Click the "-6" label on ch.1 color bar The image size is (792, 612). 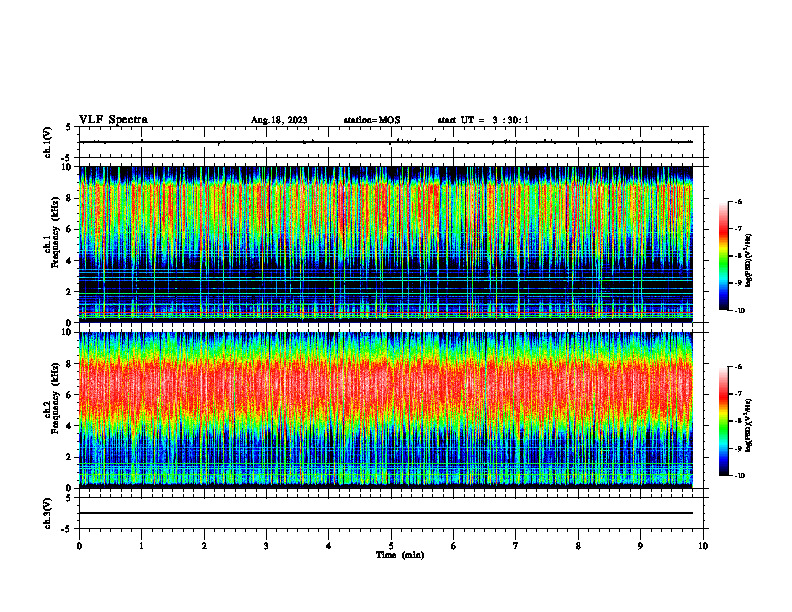tap(738, 202)
